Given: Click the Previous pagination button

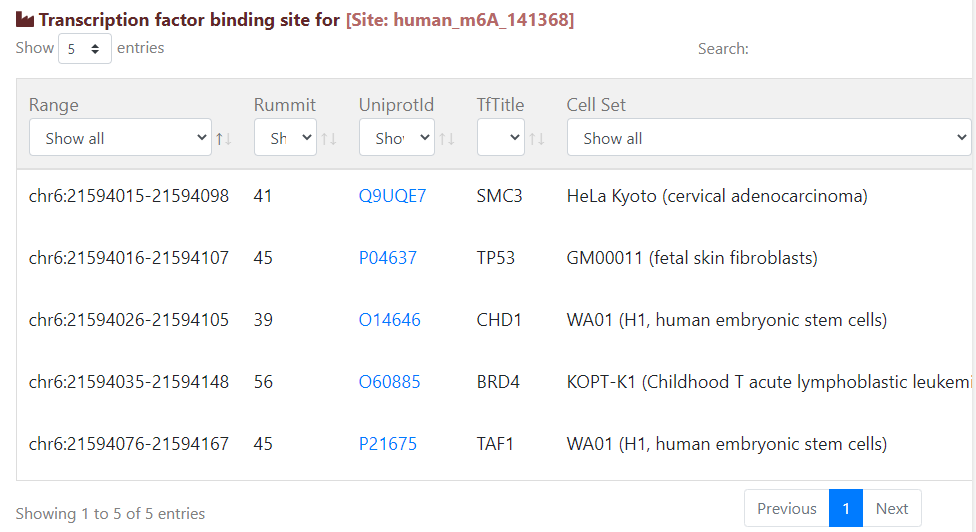Looking at the screenshot, I should coord(786,508).
